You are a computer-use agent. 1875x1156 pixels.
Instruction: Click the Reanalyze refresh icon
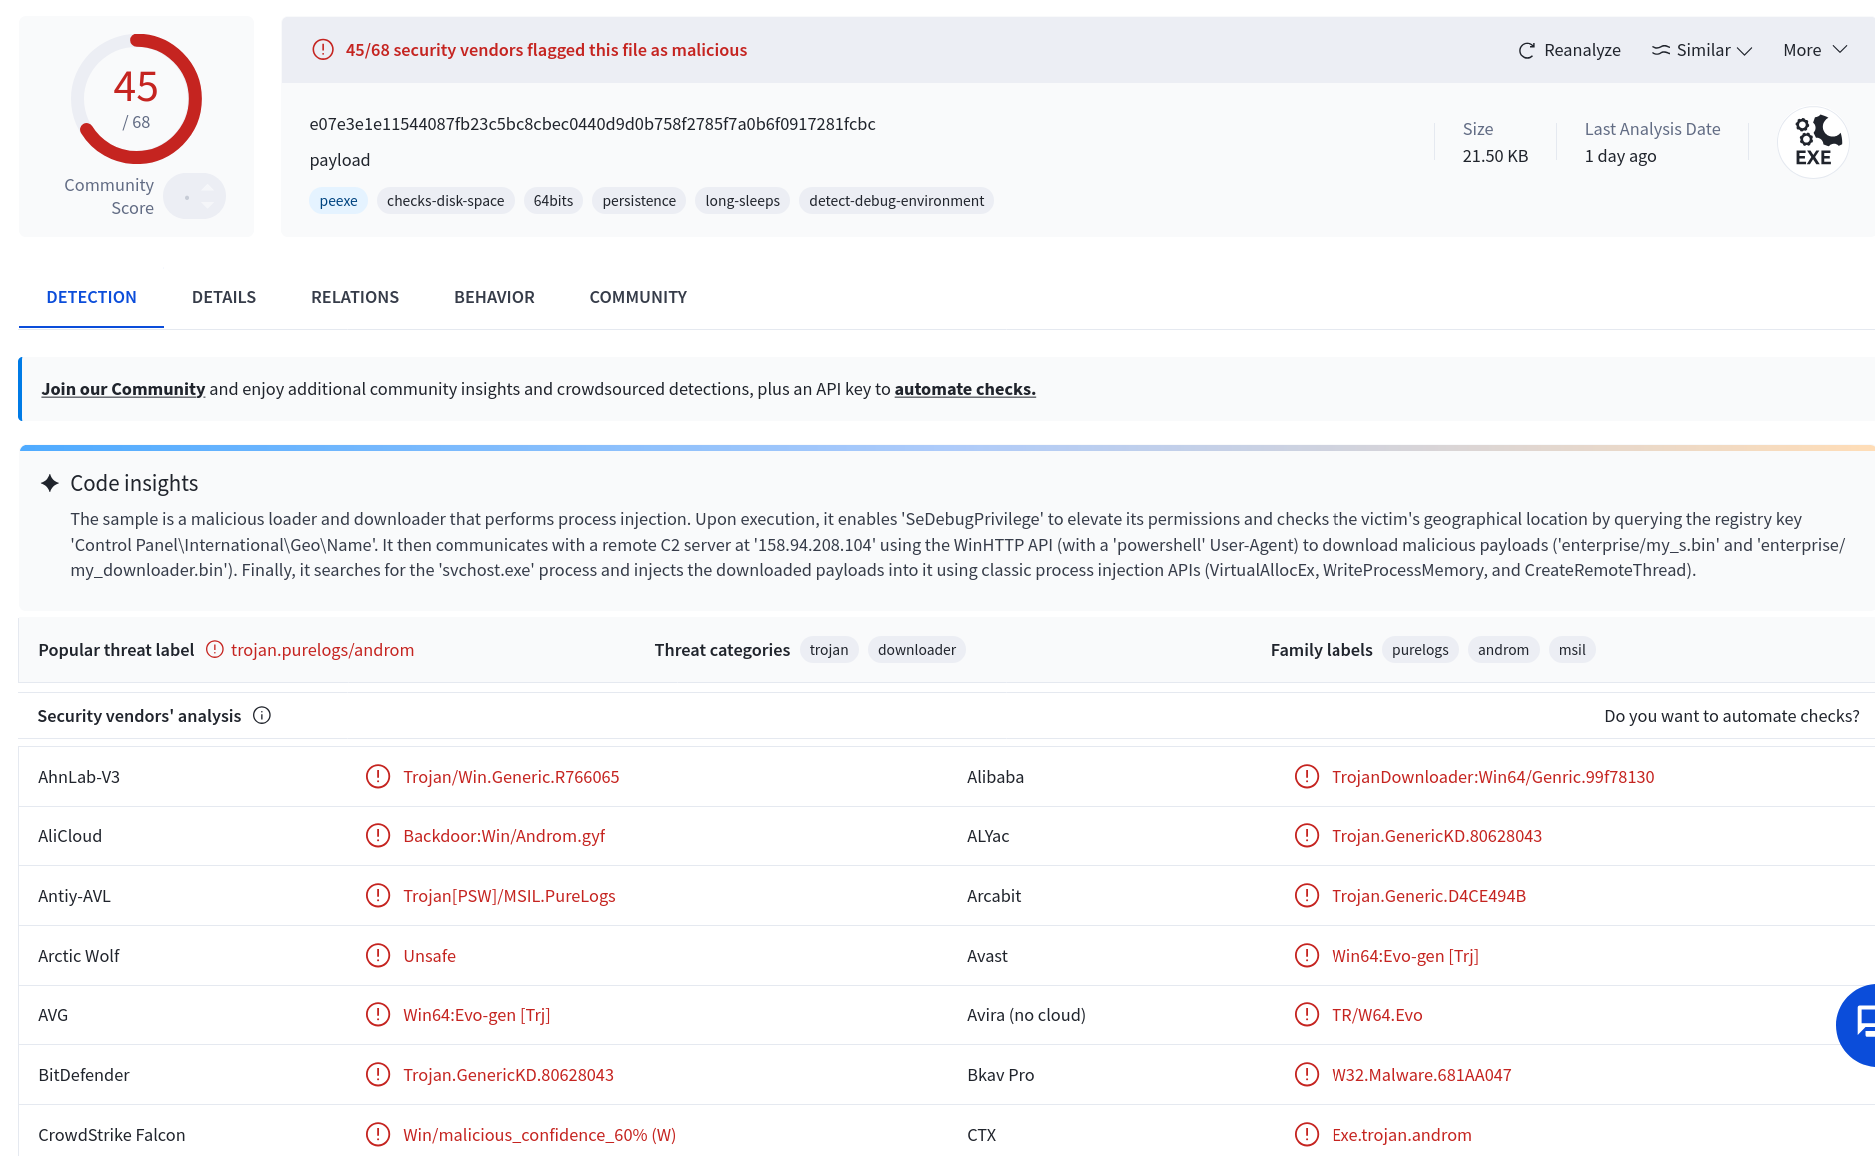coord(1526,50)
